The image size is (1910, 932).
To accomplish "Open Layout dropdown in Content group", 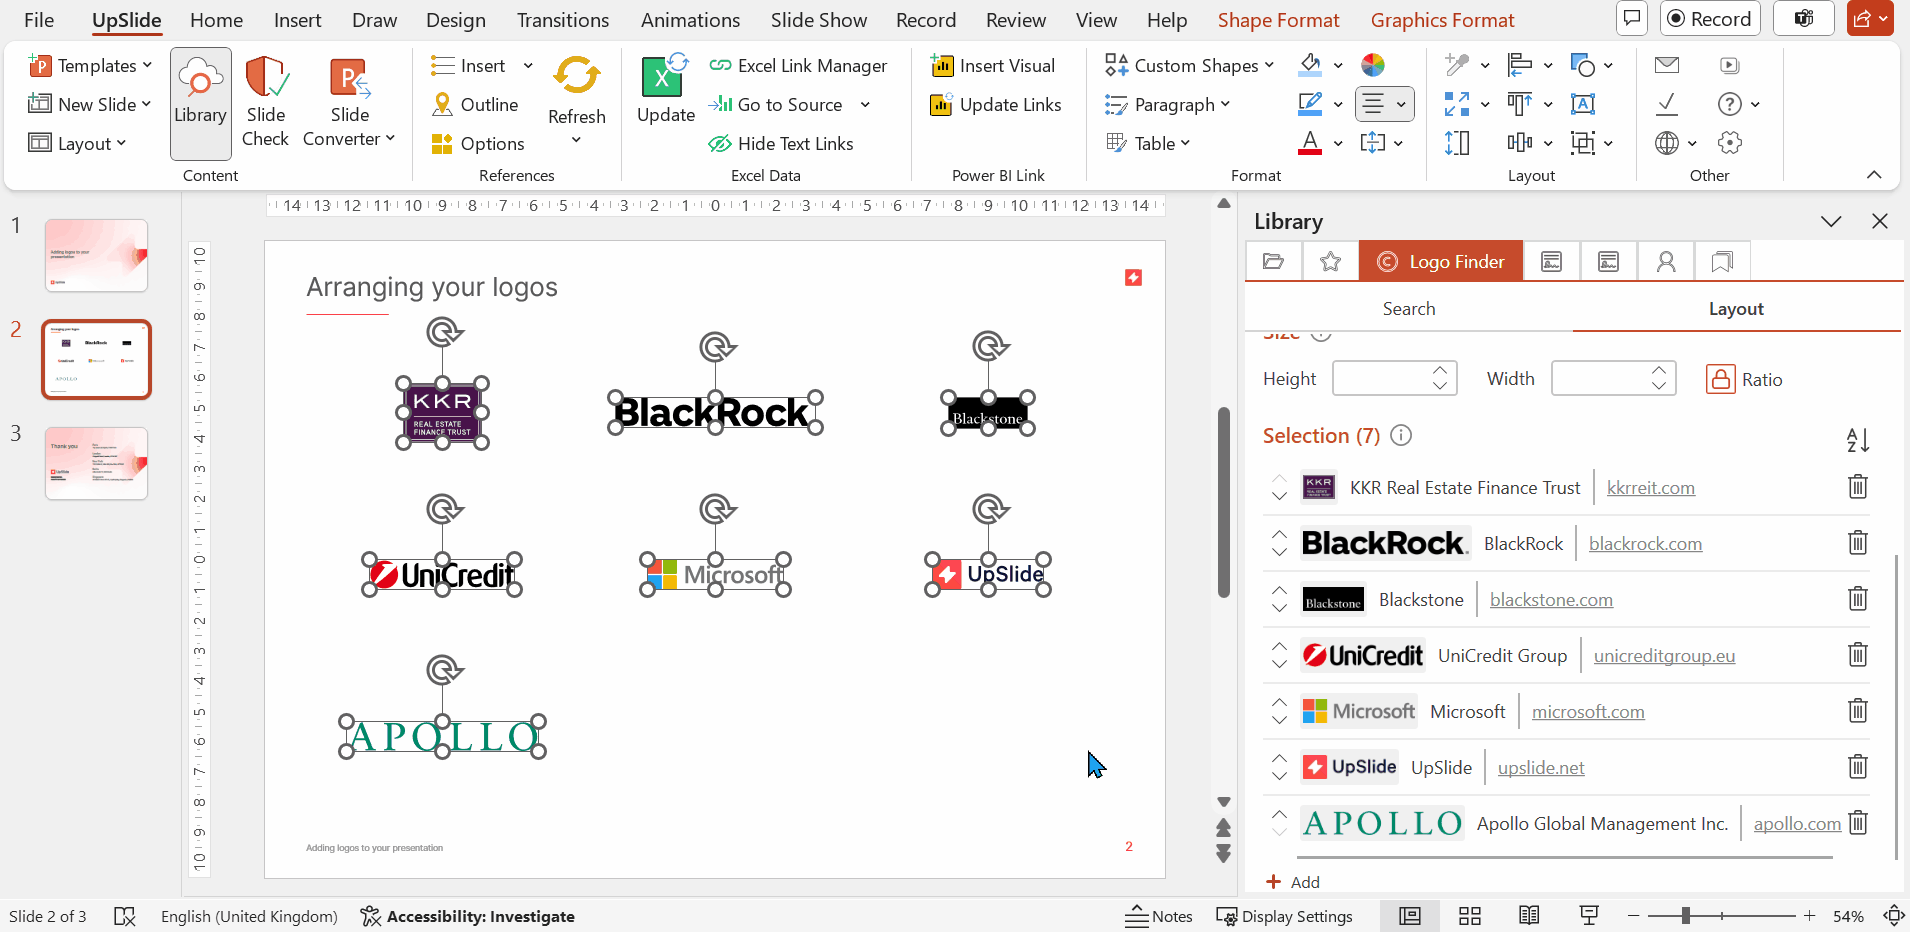I will [x=77, y=144].
